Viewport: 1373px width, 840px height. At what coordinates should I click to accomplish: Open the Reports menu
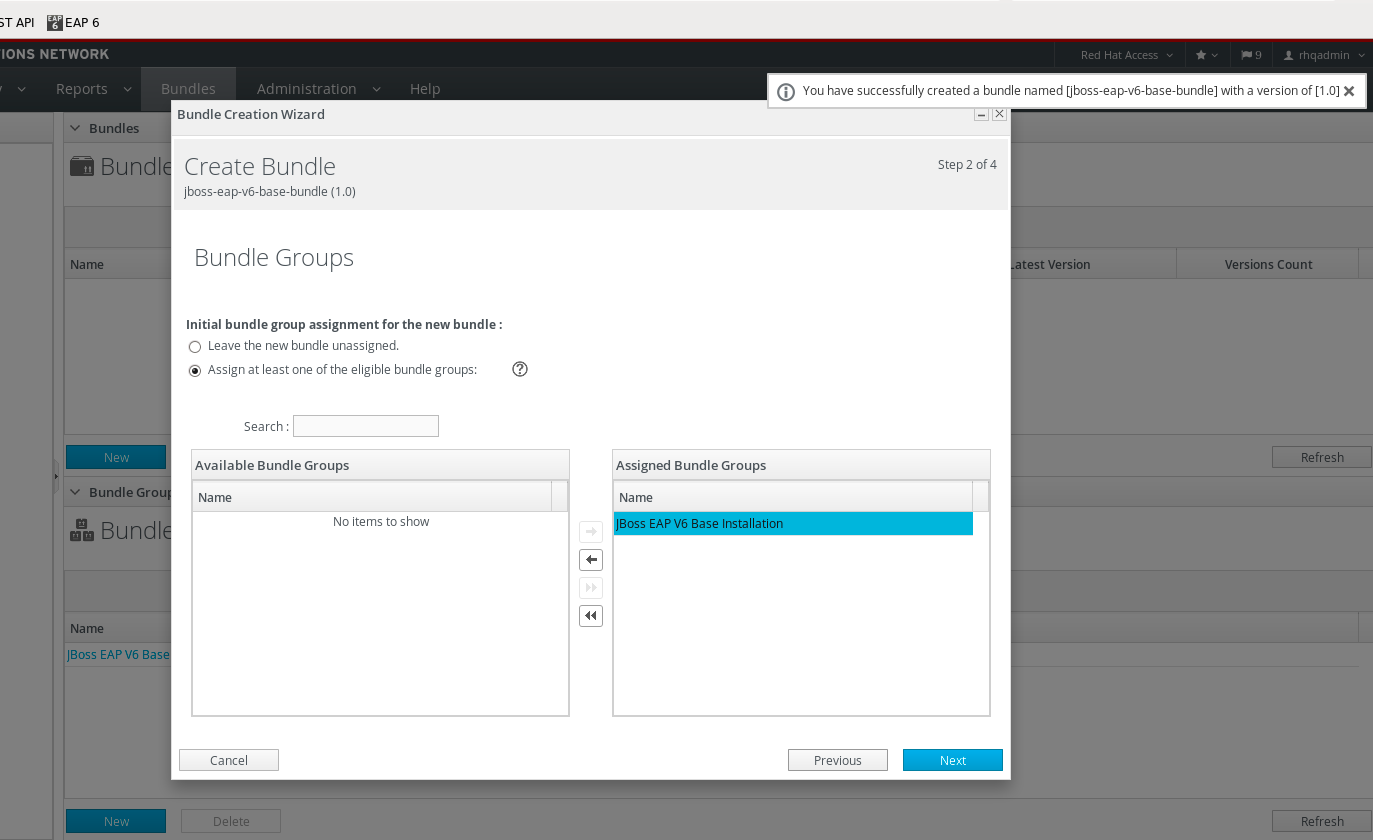82,89
